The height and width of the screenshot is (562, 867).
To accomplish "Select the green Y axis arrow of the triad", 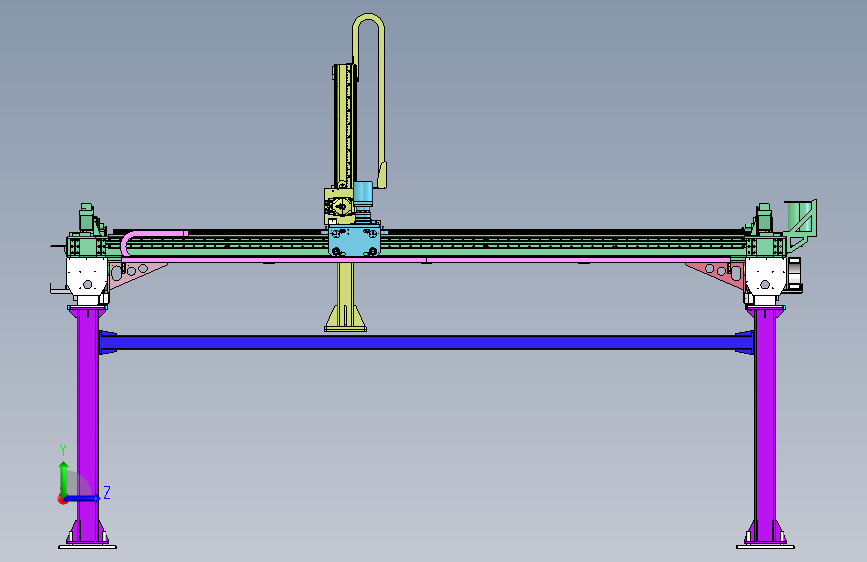I will point(64,478).
